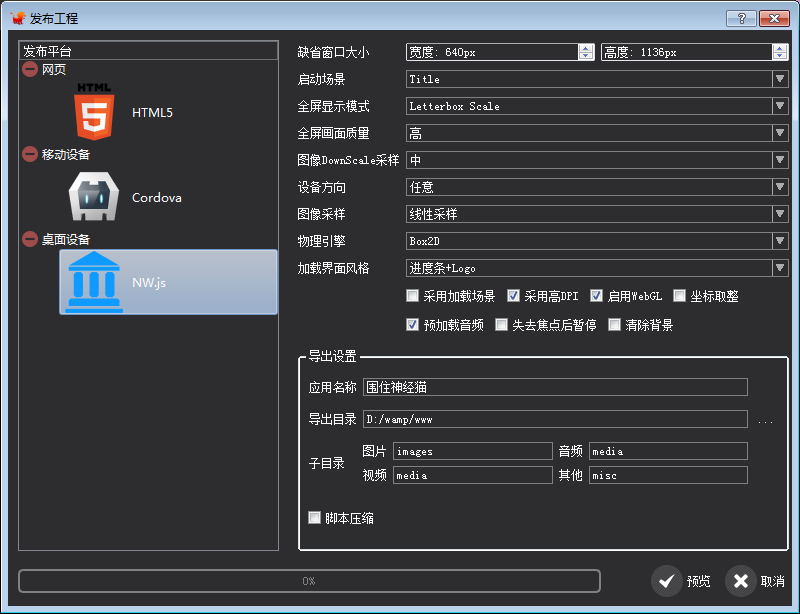
Task: Click the preview checkmark icon
Action: [x=667, y=581]
